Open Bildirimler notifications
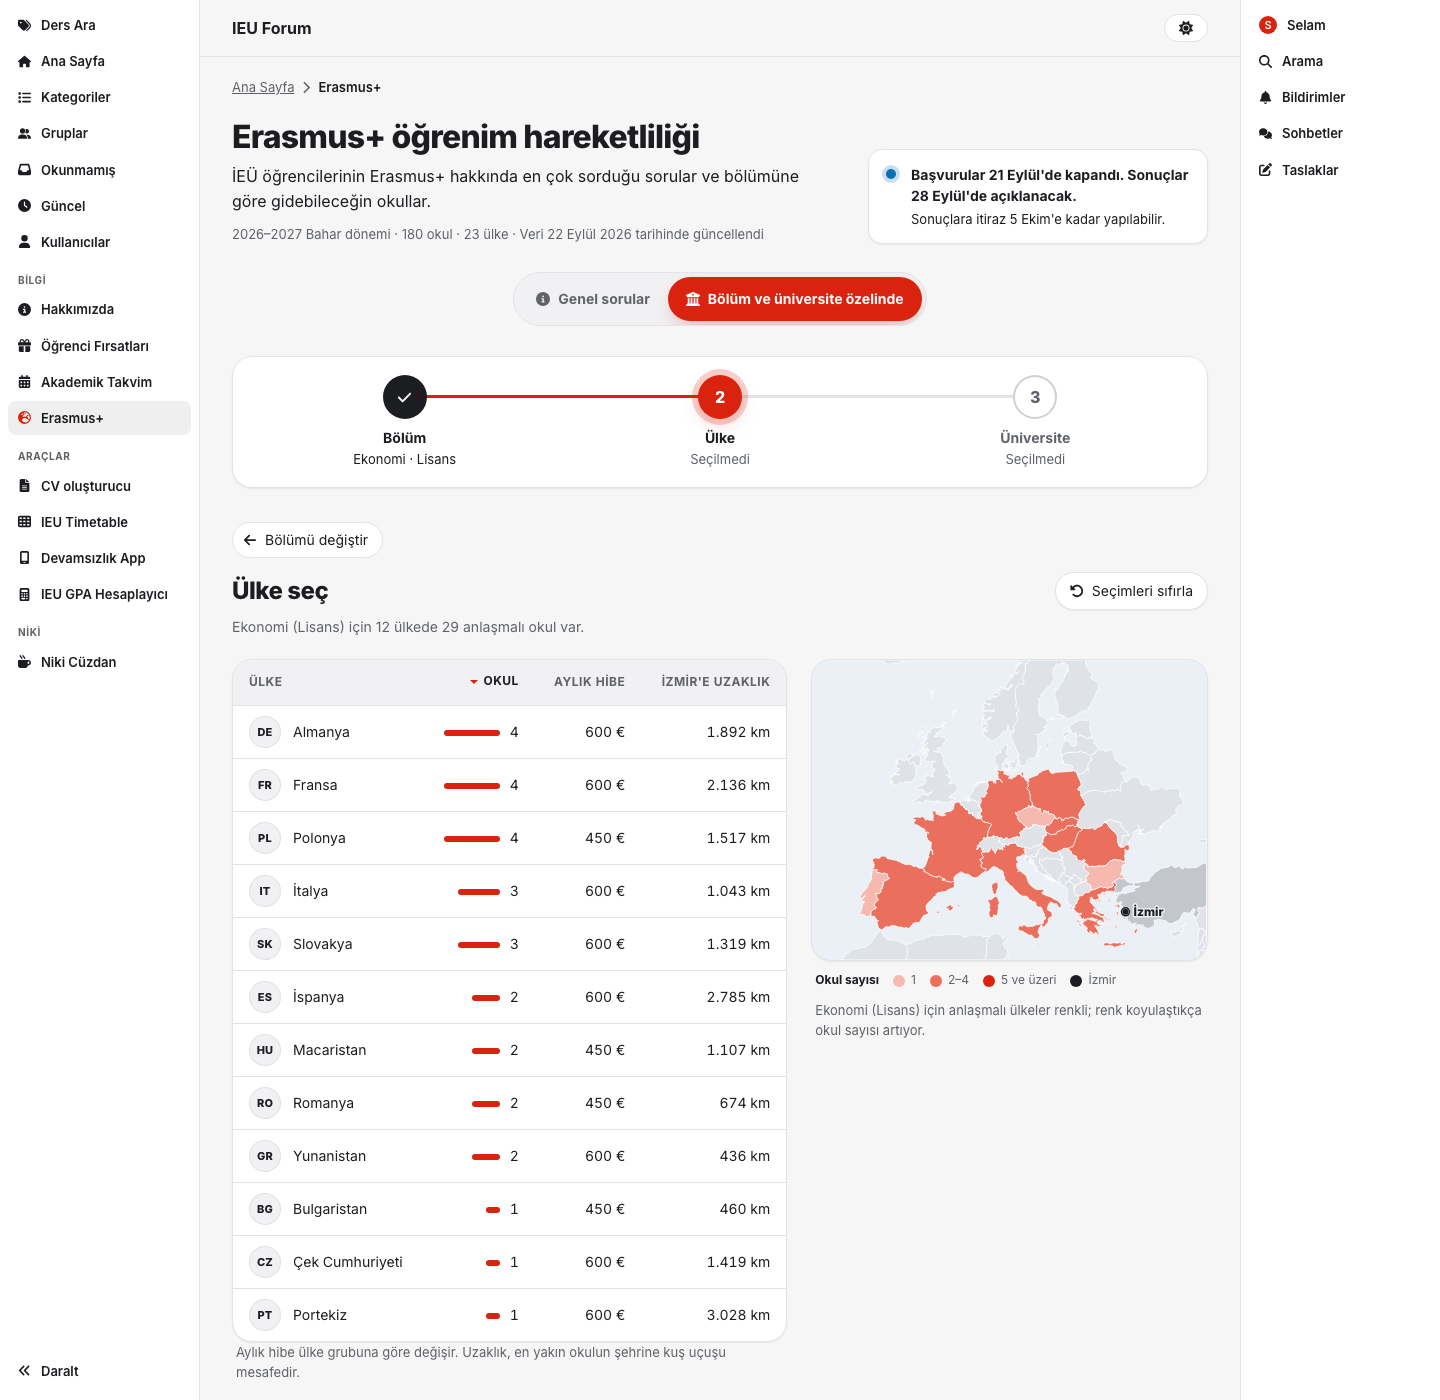Screen dimensions: 1440x1400 click(x=1340, y=97)
